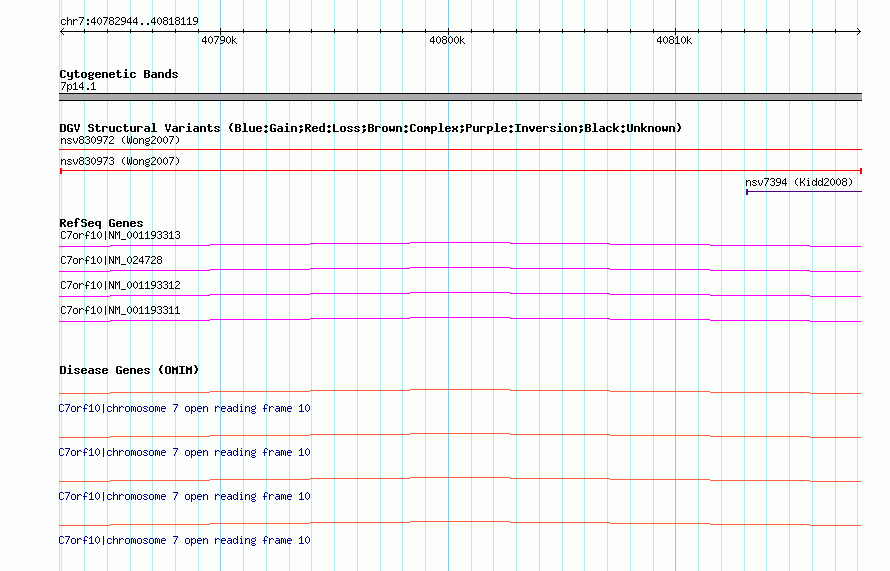Open the first C7orf10 OMIM disease gene link

point(184,408)
